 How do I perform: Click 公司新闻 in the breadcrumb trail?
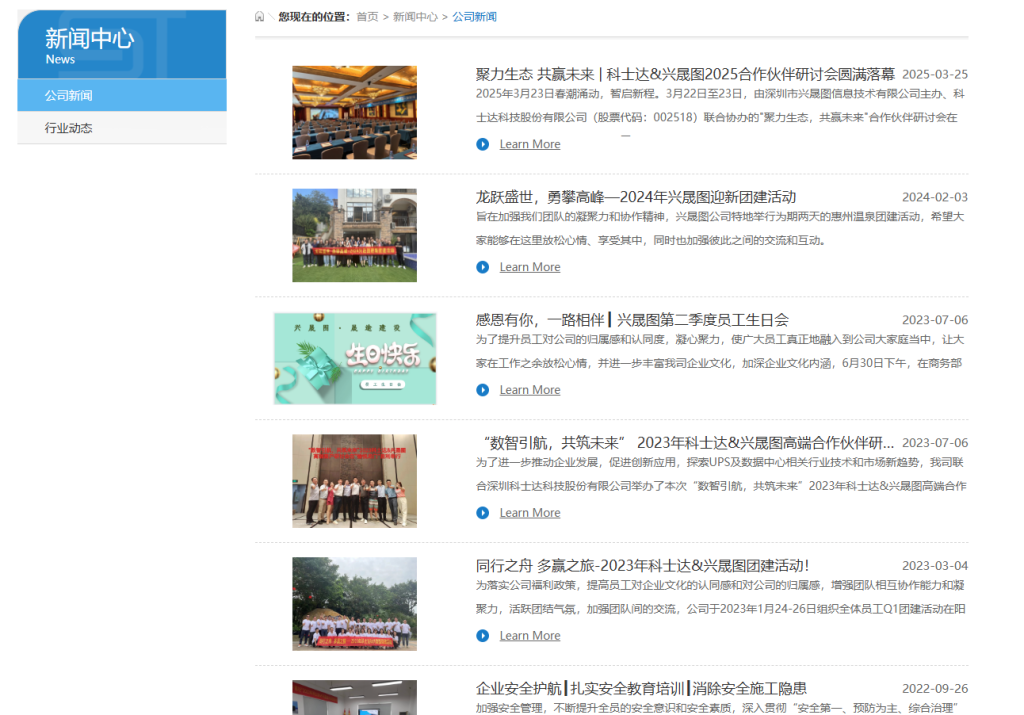(474, 17)
